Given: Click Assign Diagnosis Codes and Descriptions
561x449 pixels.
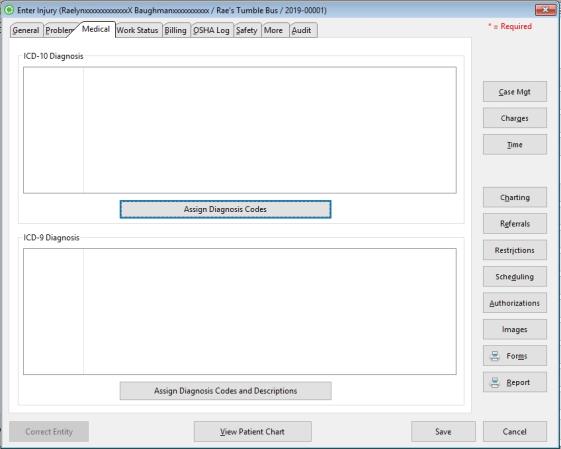Looking at the screenshot, I should pos(225,391).
